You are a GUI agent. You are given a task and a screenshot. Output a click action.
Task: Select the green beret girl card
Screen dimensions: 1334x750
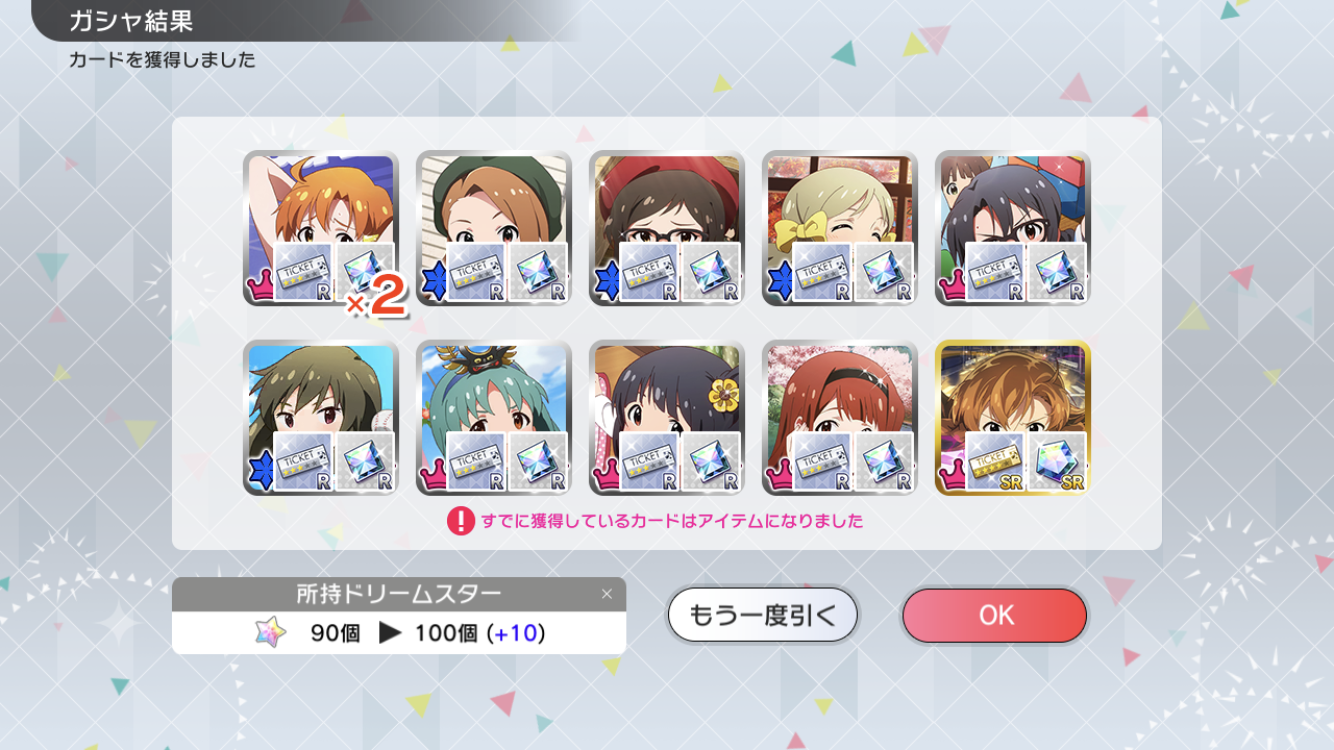[x=494, y=229]
